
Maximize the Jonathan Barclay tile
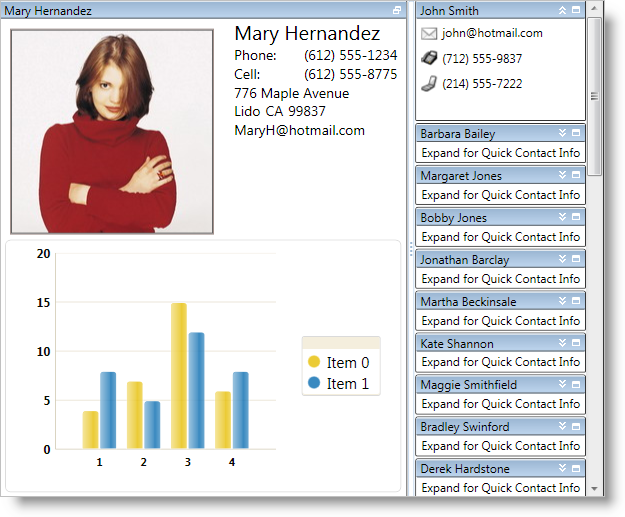tap(576, 259)
